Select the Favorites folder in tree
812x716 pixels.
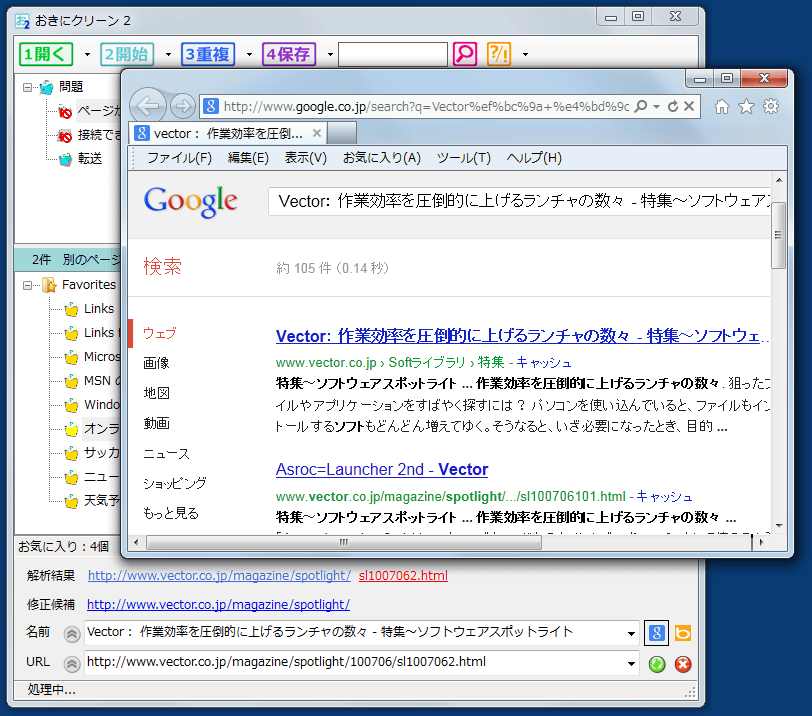click(89, 285)
